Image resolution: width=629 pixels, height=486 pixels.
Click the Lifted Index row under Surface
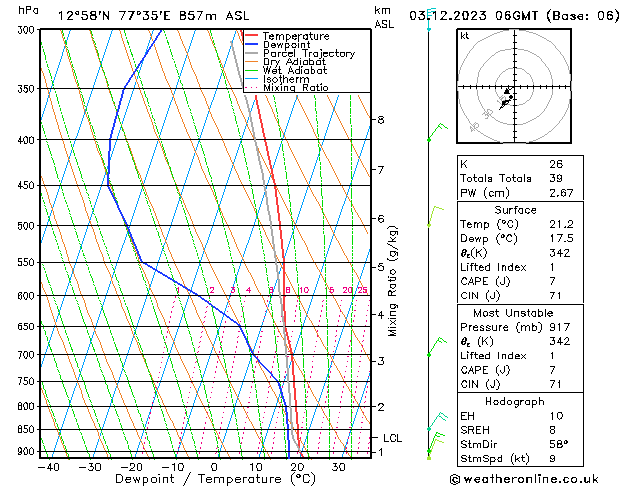point(520,267)
